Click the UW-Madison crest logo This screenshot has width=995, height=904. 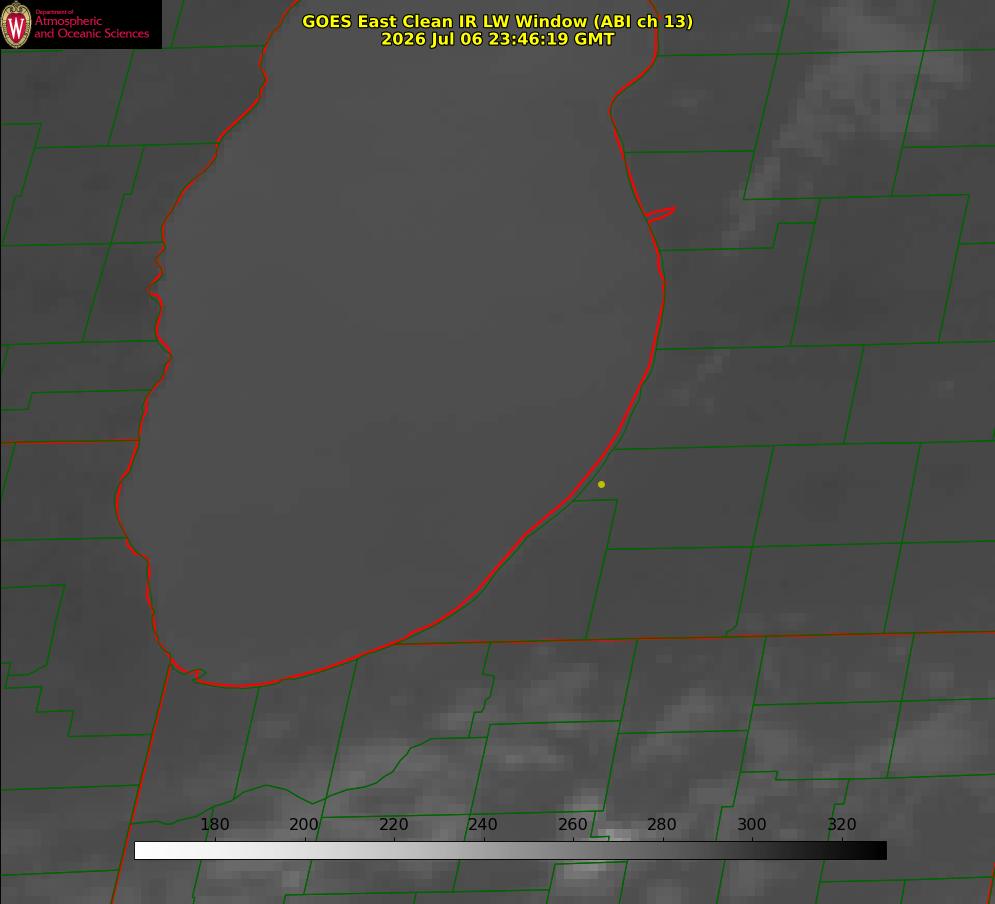coord(16,24)
